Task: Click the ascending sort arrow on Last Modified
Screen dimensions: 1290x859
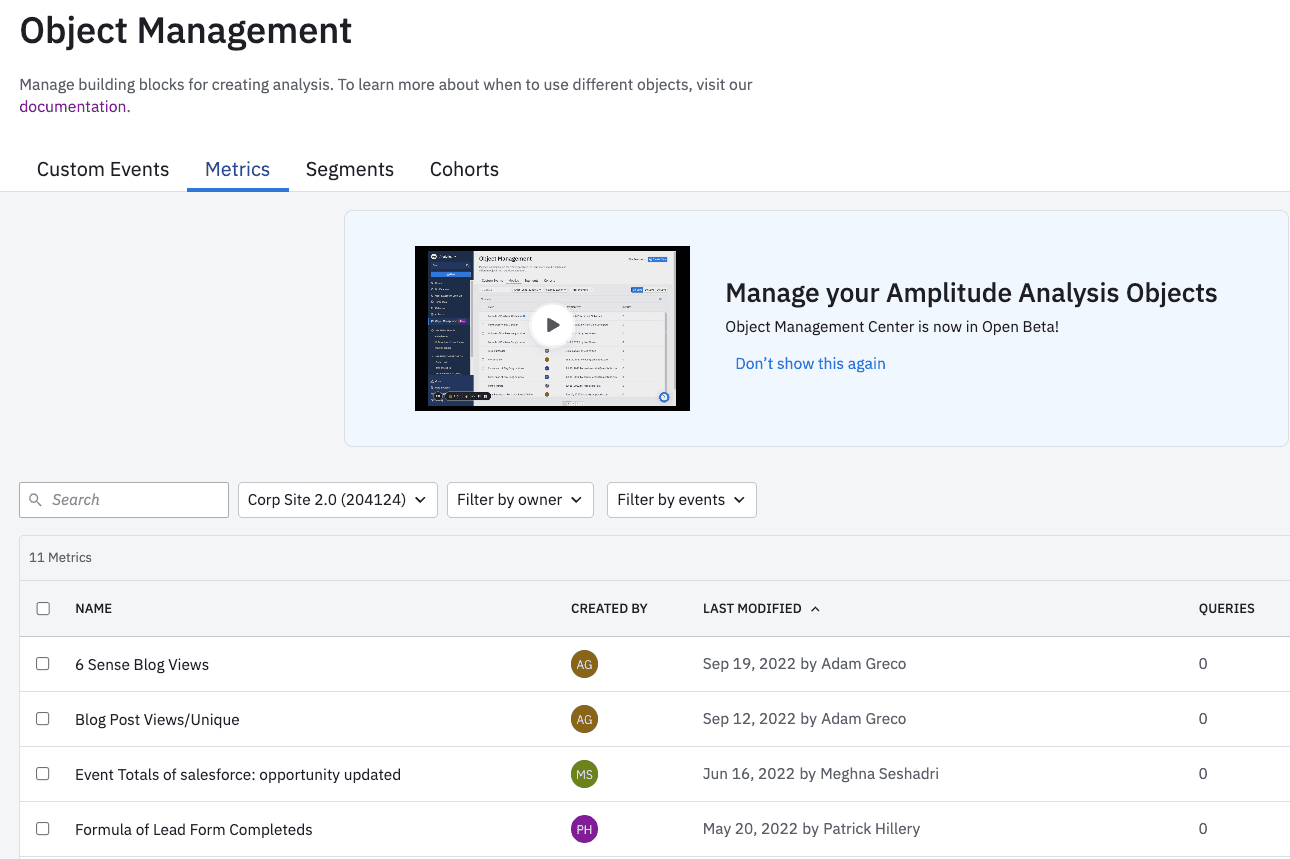Action: [x=814, y=608]
